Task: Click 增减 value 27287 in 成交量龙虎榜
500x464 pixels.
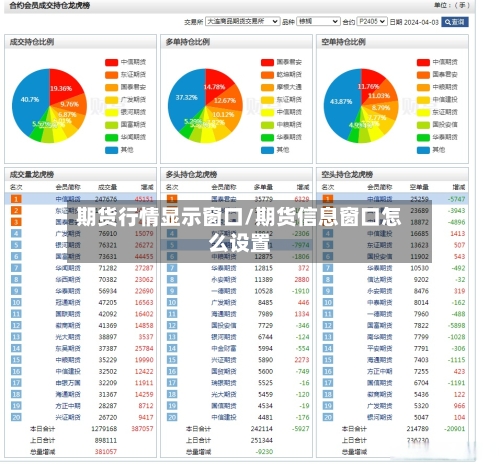Action: click(144, 268)
